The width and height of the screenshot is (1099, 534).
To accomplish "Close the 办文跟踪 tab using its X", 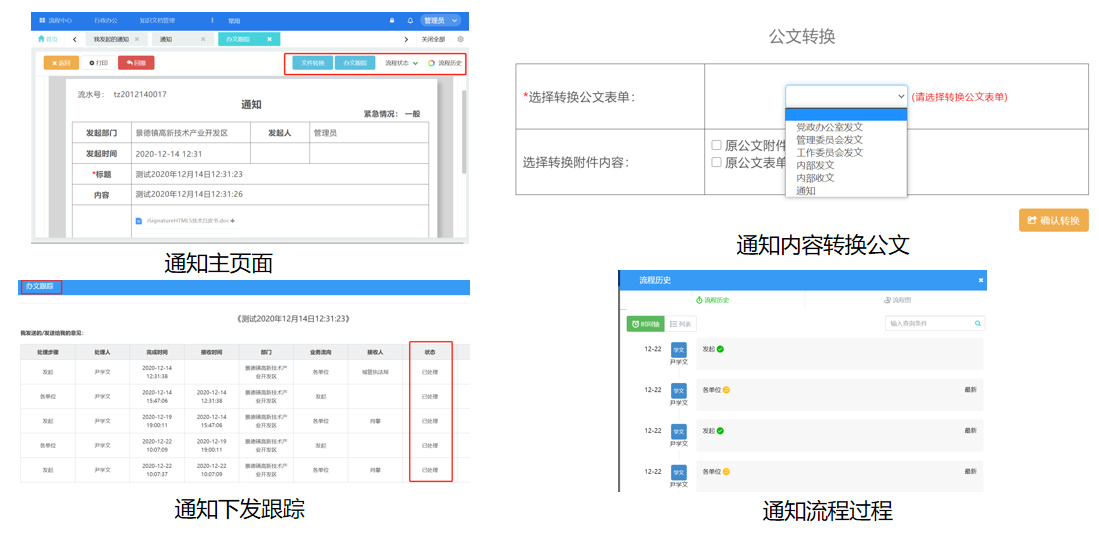I will 267,39.
